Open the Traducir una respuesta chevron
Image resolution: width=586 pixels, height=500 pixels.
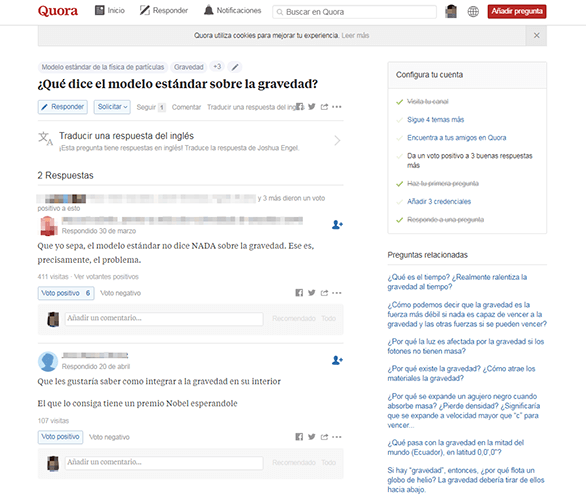337,141
